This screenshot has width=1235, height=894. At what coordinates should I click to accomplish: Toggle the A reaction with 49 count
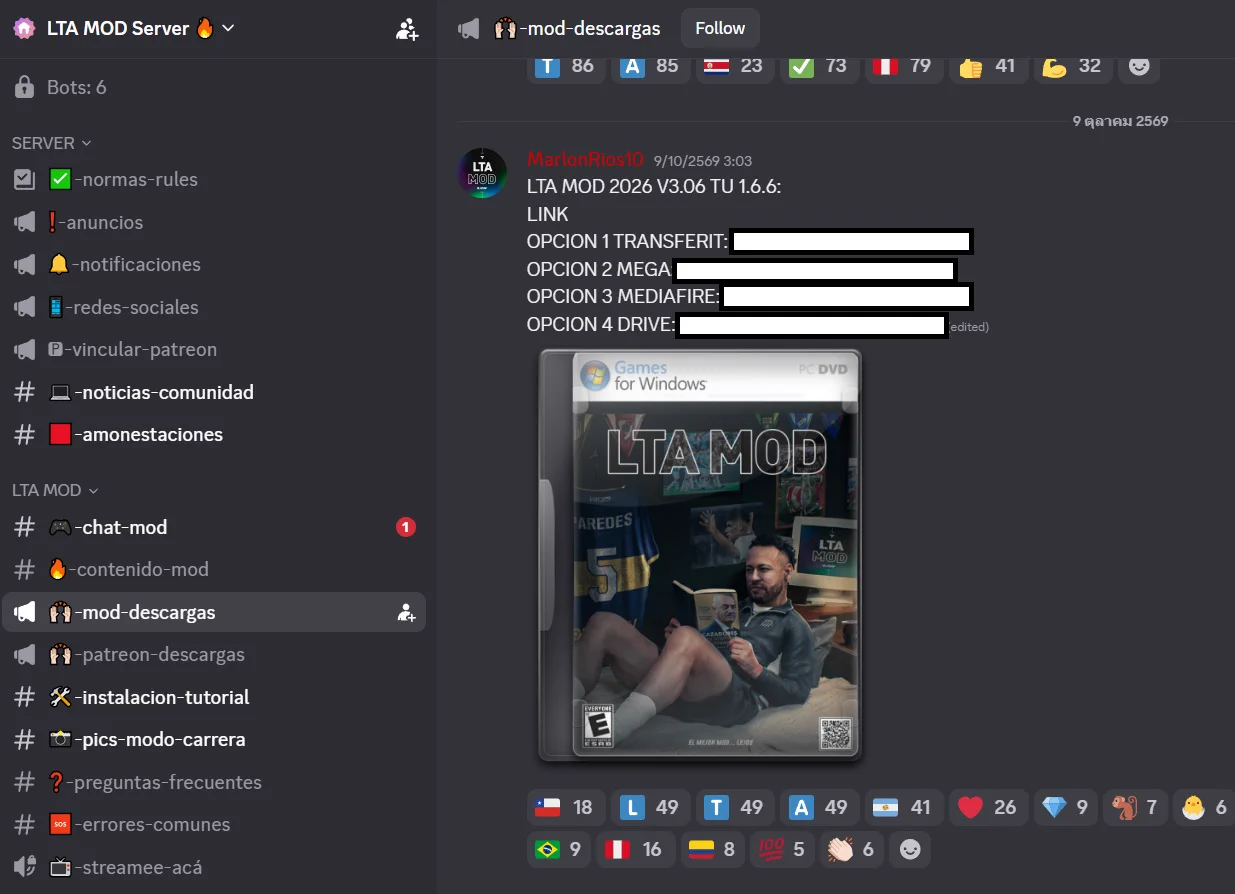pos(818,807)
